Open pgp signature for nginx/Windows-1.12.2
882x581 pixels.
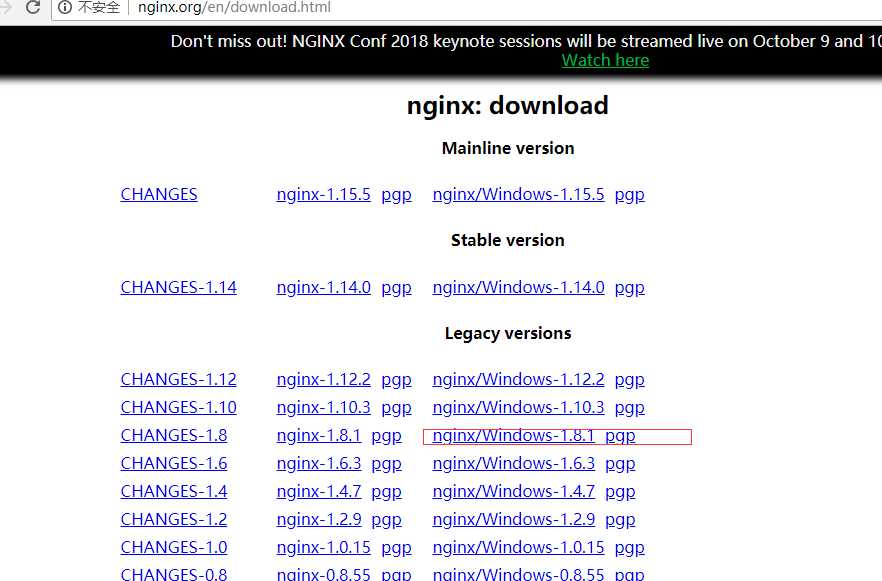629,380
